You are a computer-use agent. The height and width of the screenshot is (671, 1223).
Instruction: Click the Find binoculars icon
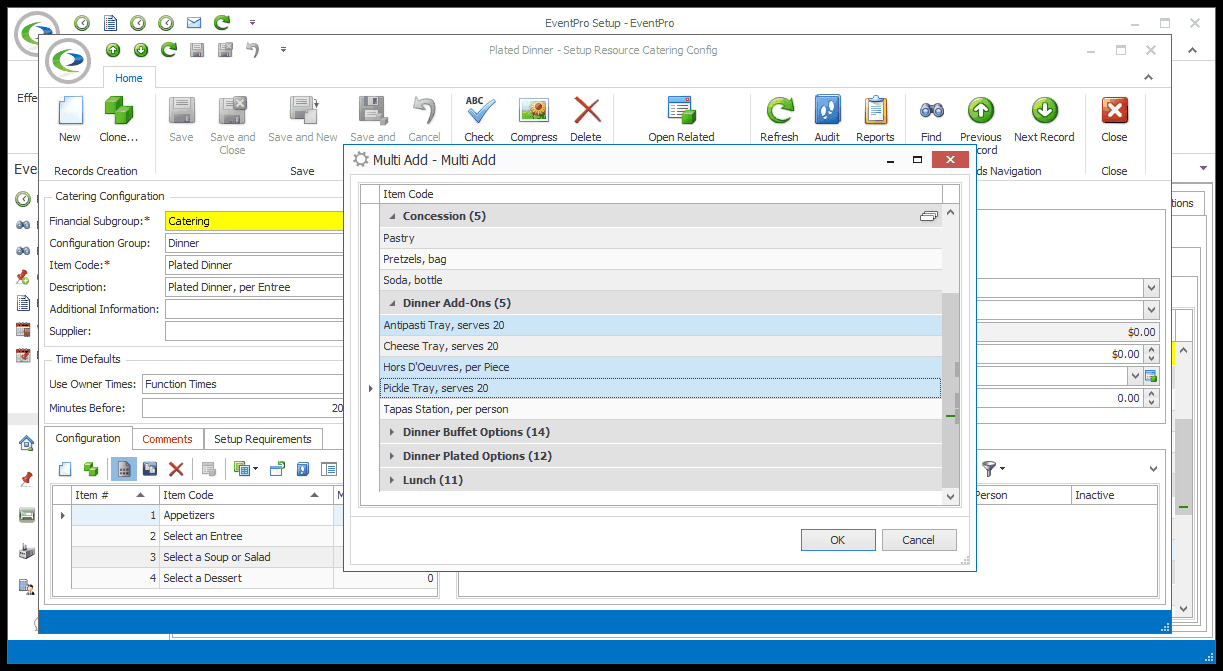(931, 112)
